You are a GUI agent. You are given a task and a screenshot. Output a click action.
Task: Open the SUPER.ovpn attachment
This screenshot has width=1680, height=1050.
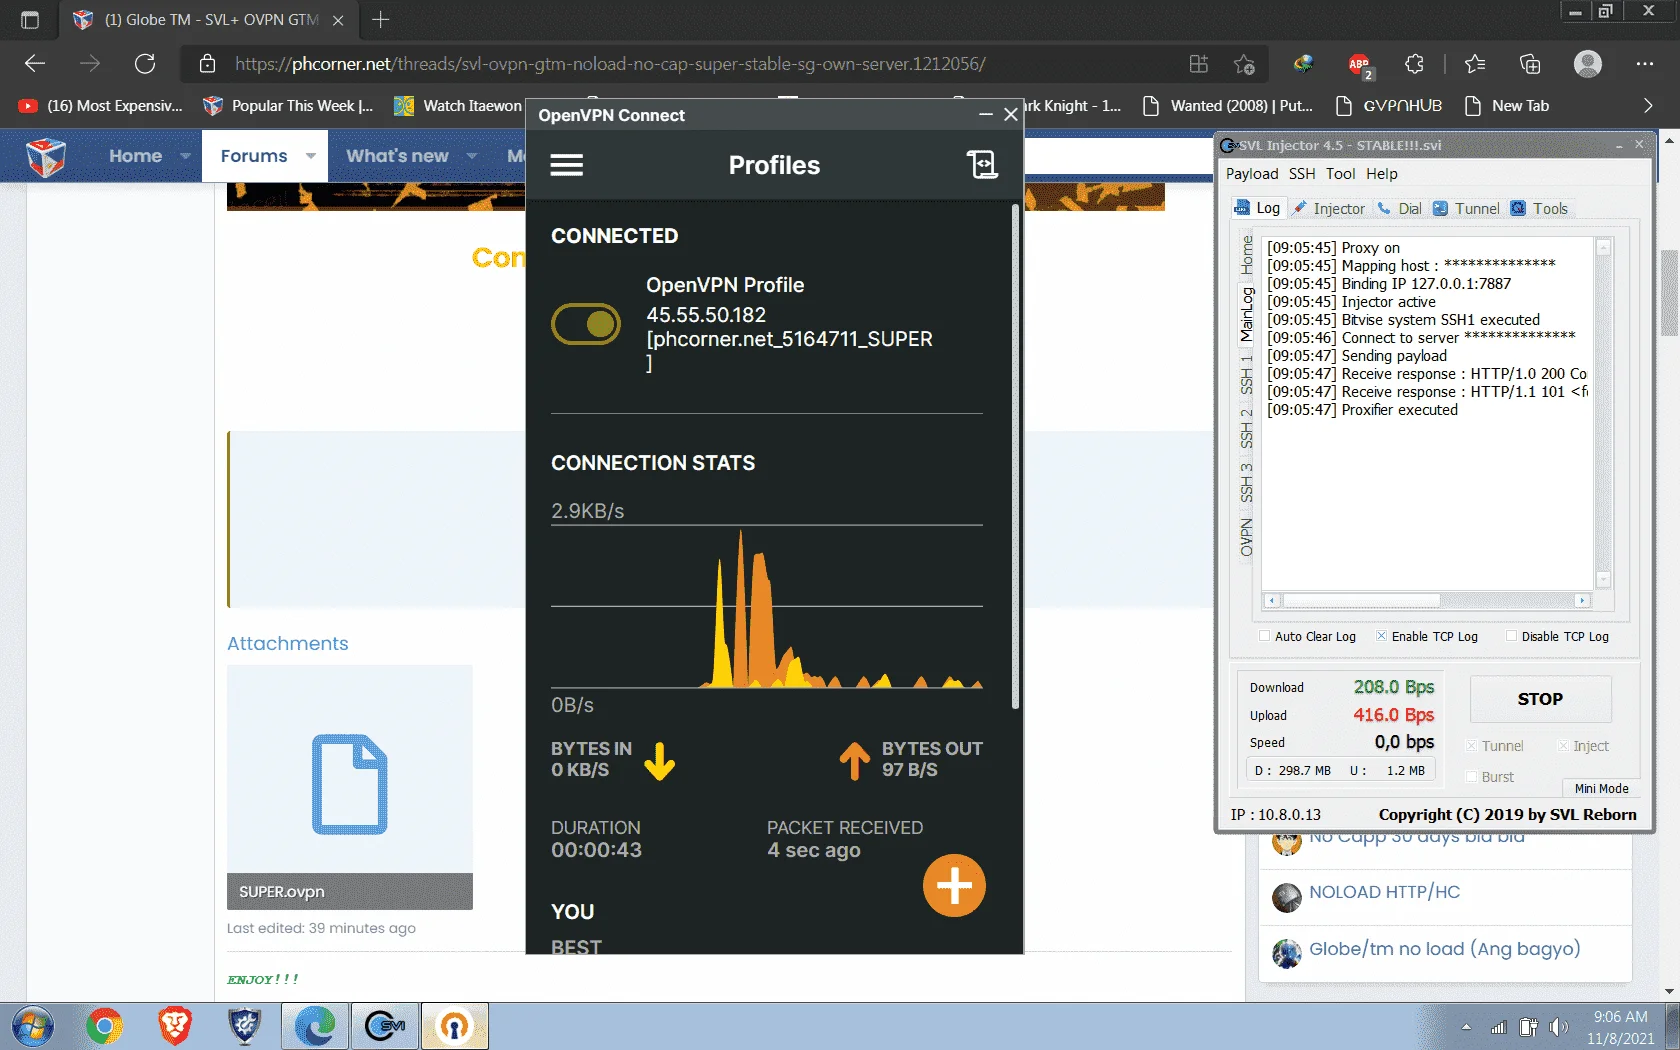point(350,787)
